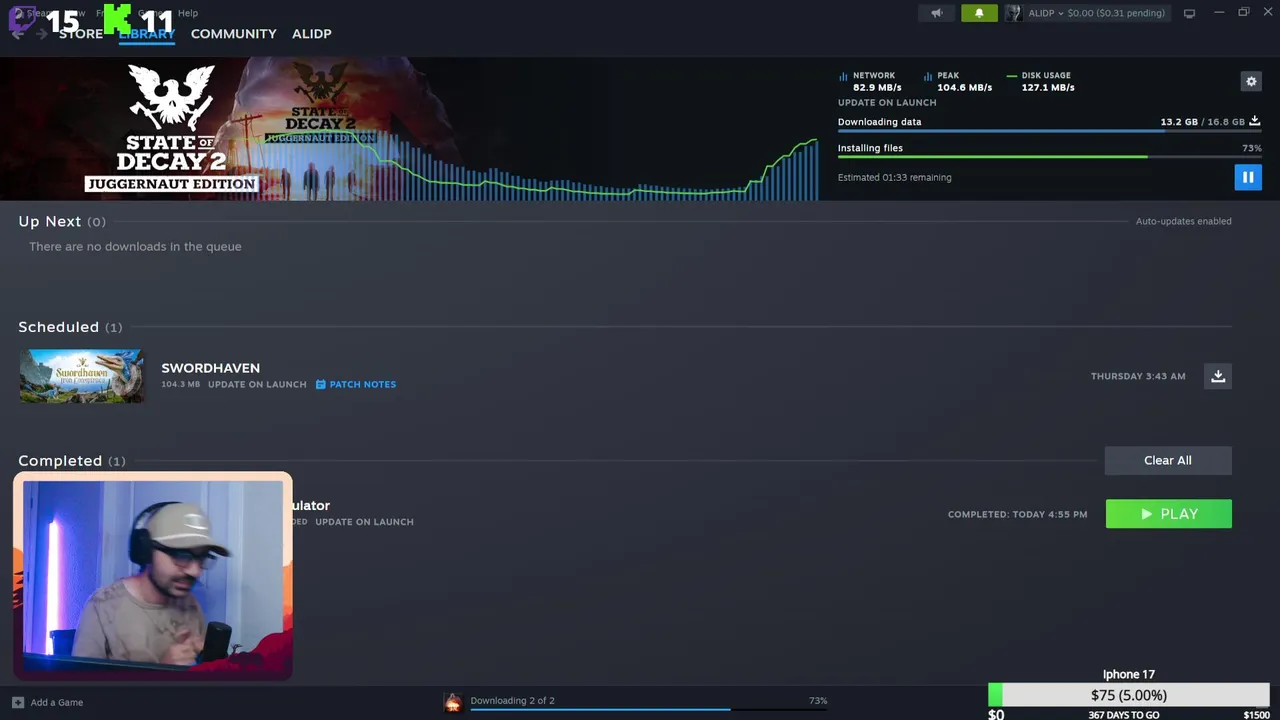Play the completed game
Viewport: 1280px width, 720px height.
tap(1168, 514)
